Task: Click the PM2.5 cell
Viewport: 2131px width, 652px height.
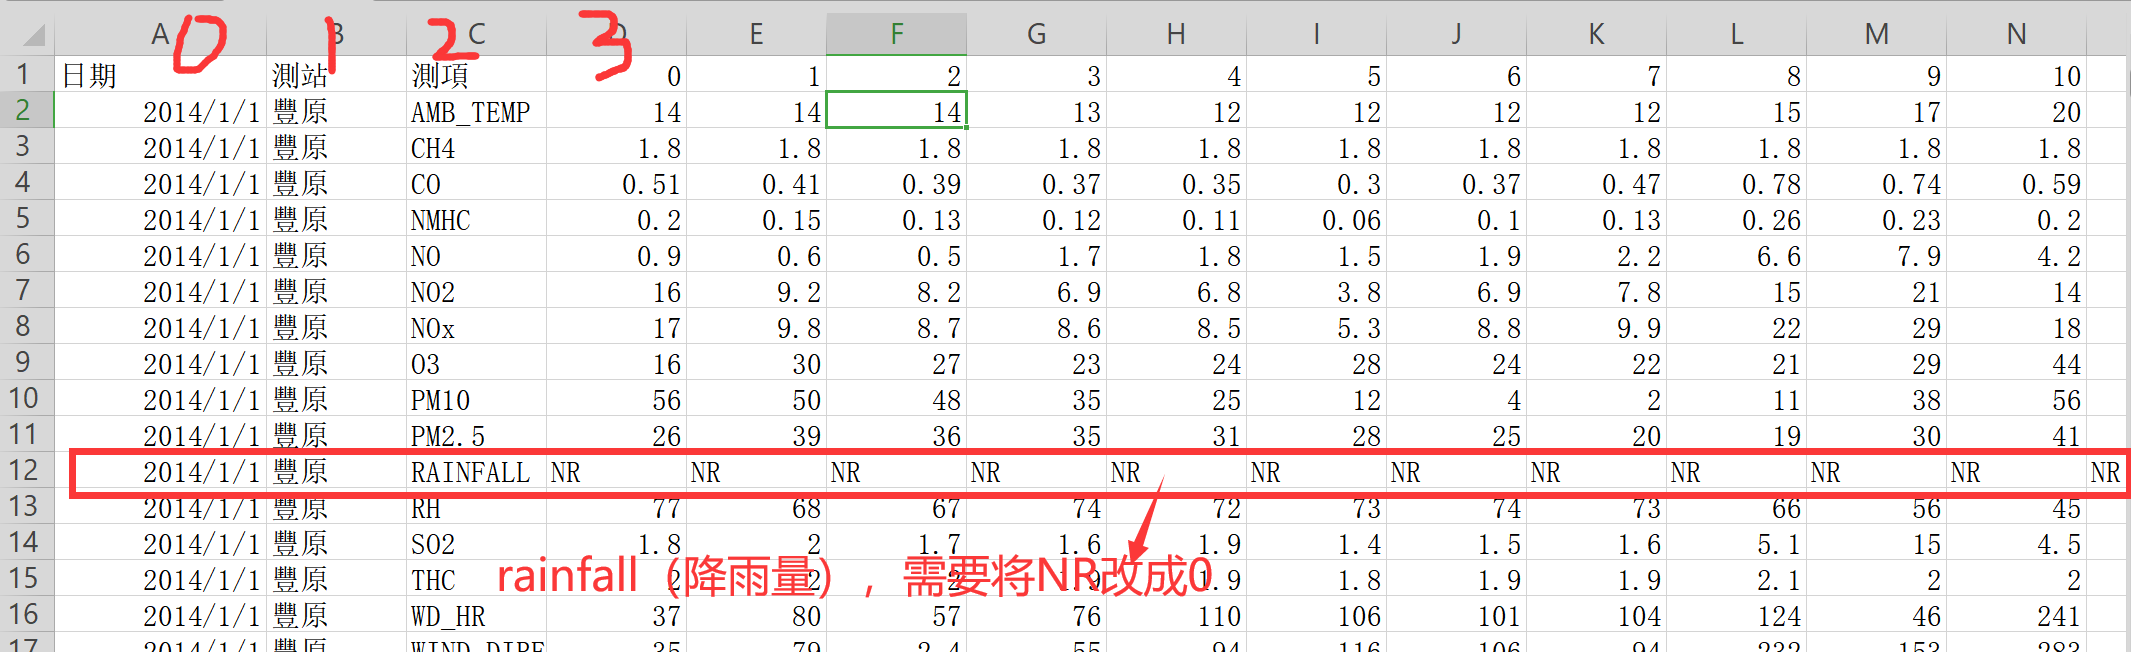Action: [x=476, y=435]
